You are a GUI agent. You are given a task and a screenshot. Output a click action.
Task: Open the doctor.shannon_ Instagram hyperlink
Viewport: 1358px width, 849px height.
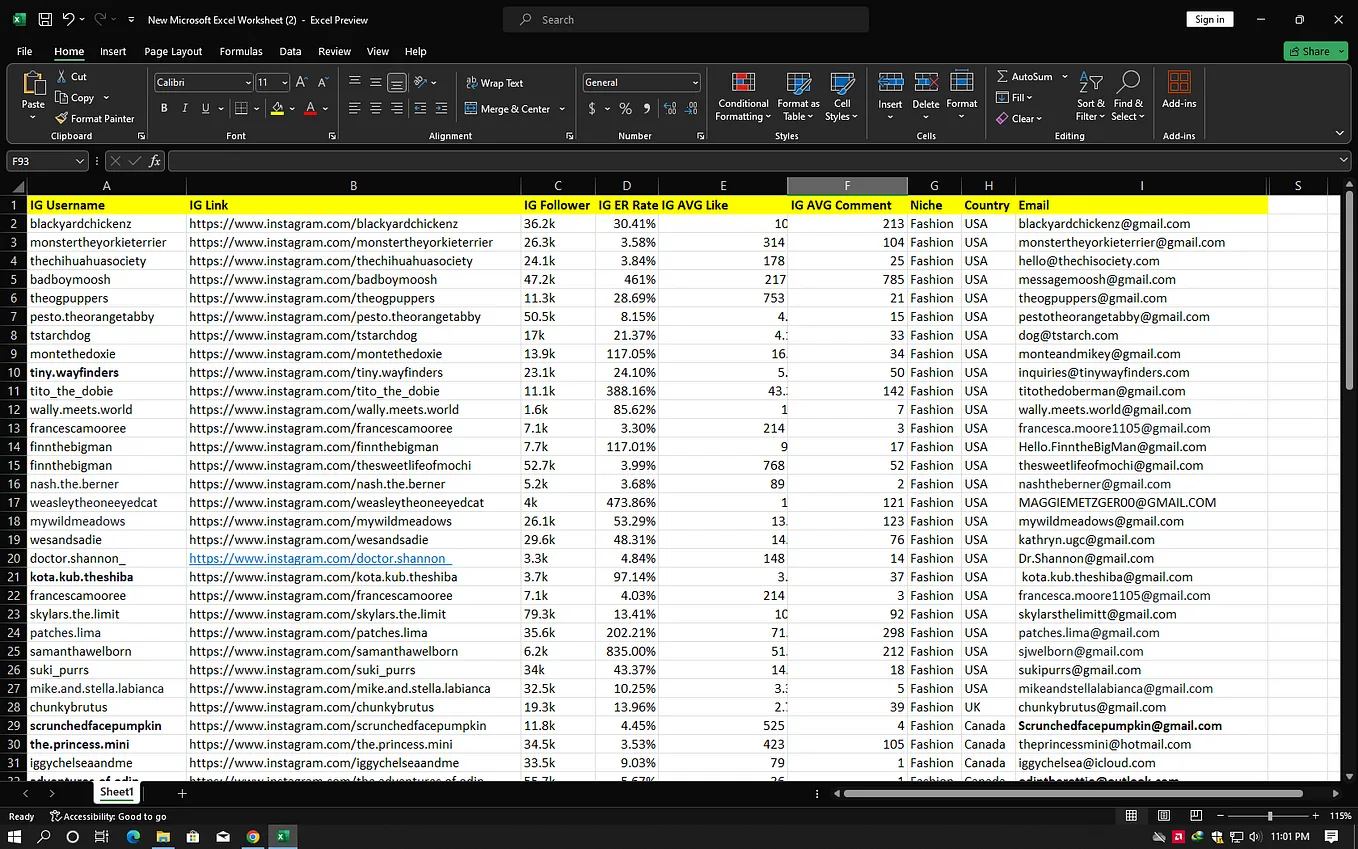[320, 558]
